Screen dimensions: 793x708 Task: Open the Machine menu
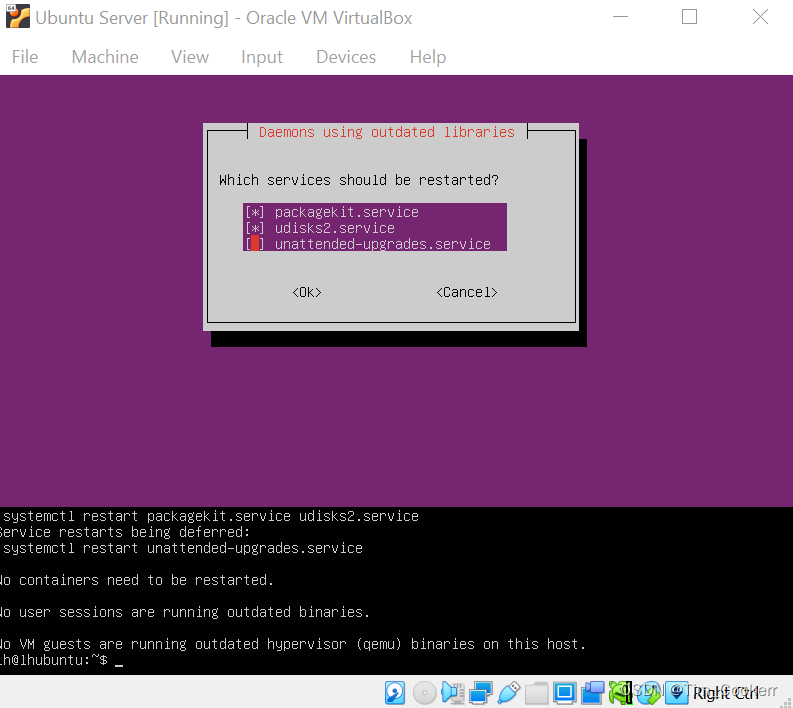[105, 57]
